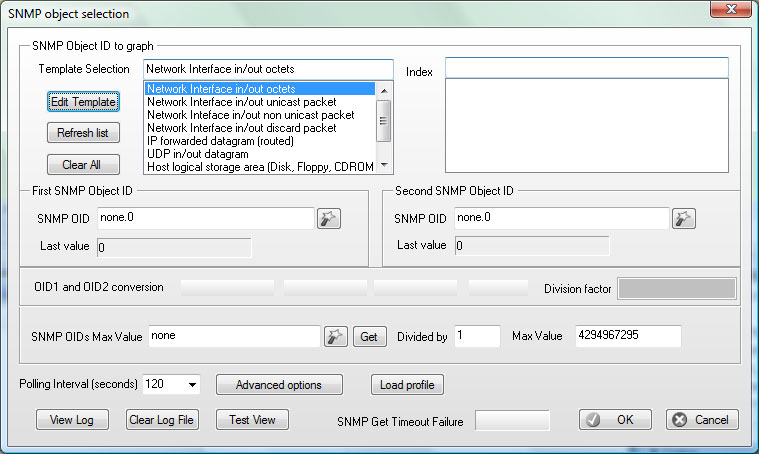The width and height of the screenshot is (759, 454).
Task: Click the empty Index list box
Action: [587, 125]
